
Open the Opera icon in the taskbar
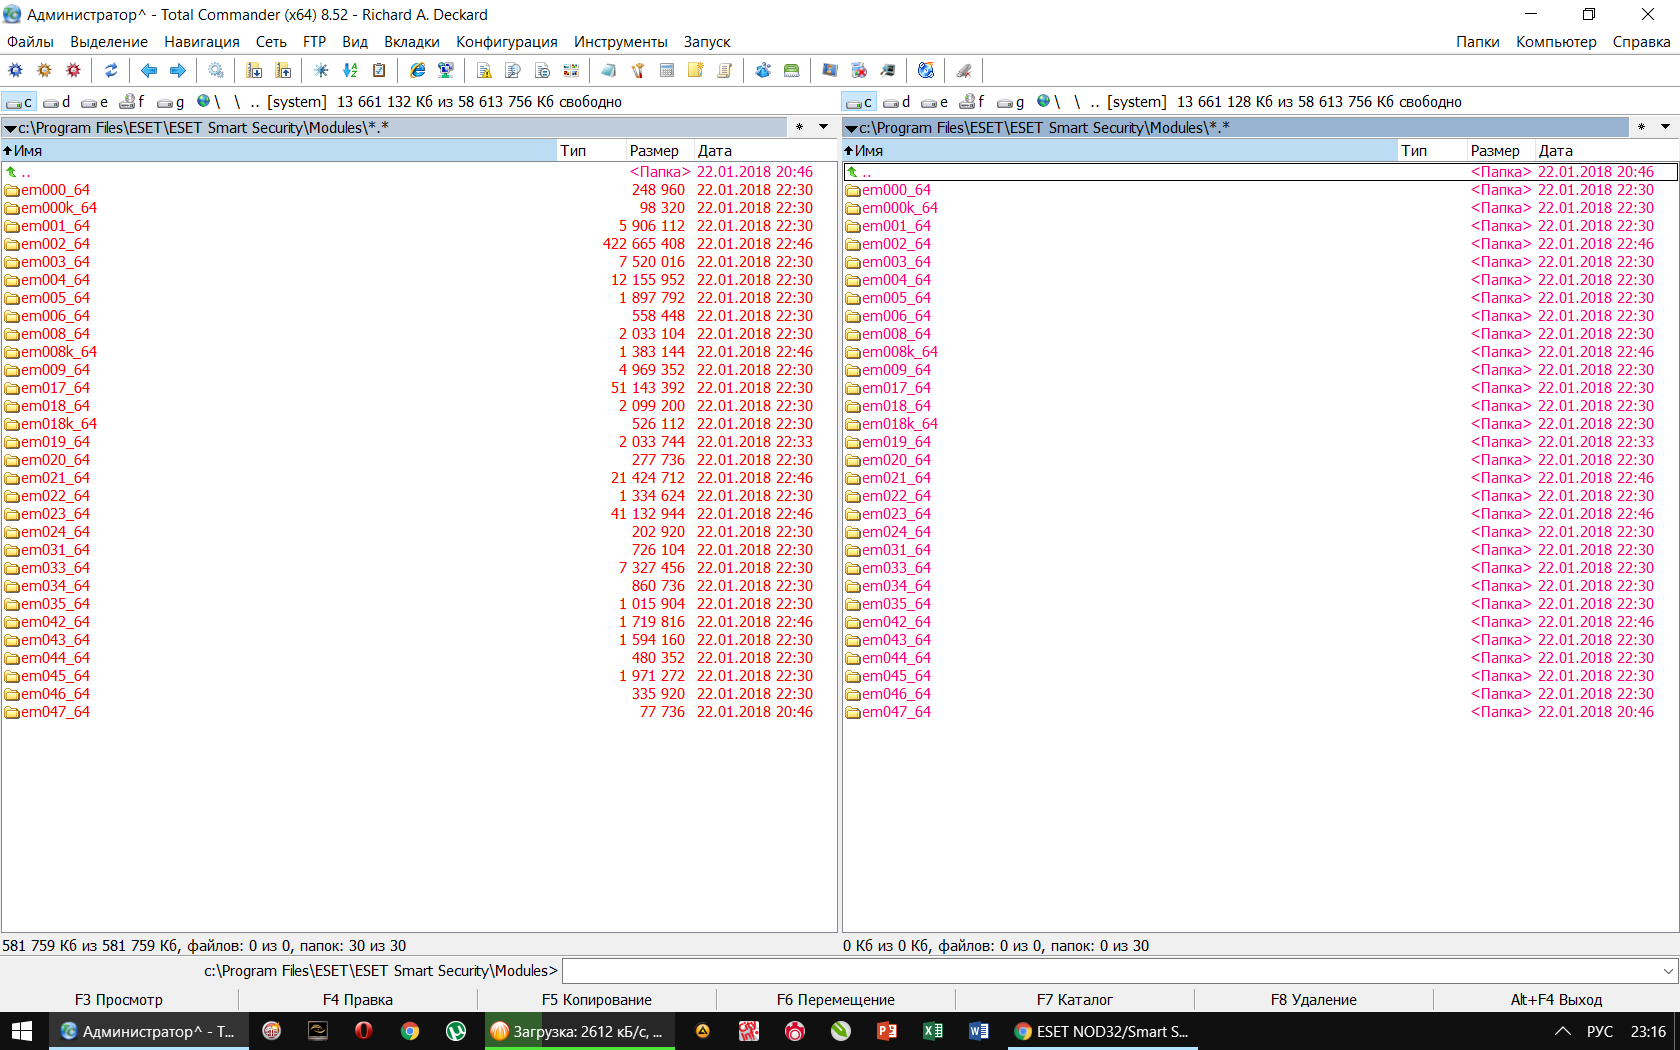click(364, 1031)
